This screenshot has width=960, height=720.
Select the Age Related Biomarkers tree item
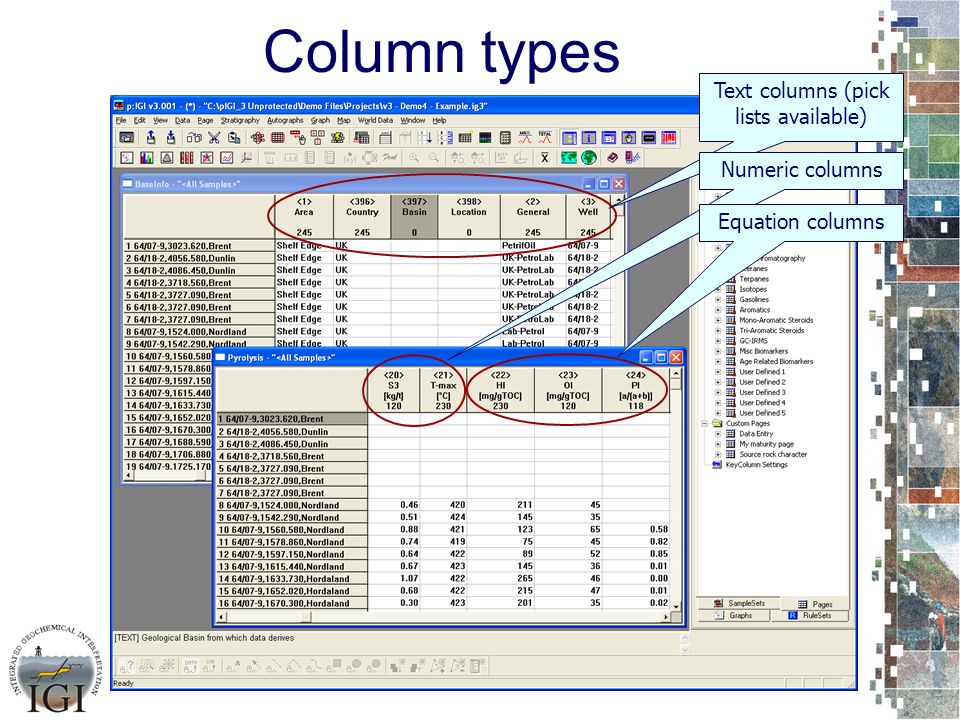click(x=776, y=362)
